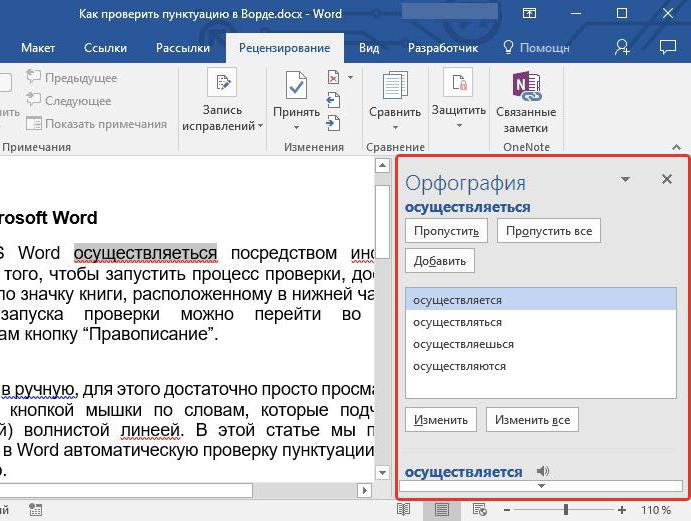Click horizontal scrollbar right arrow
The width and height of the screenshot is (691, 521).
click(x=364, y=490)
